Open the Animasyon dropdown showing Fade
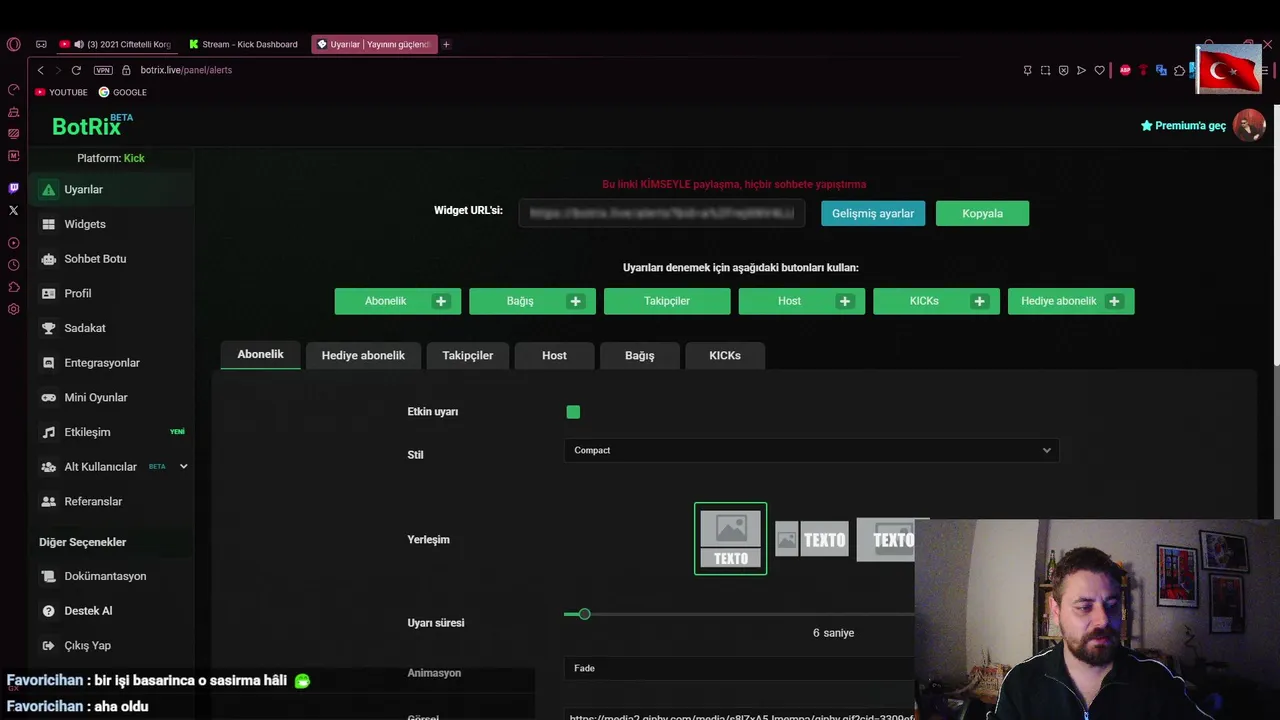The height and width of the screenshot is (720, 1280). point(740,668)
